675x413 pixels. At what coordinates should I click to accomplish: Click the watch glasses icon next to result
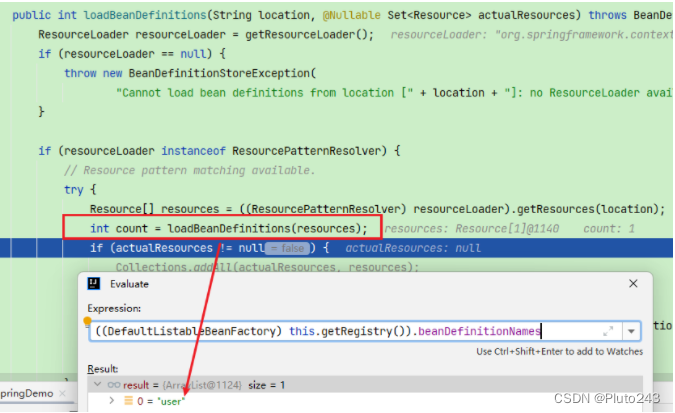tap(114, 385)
